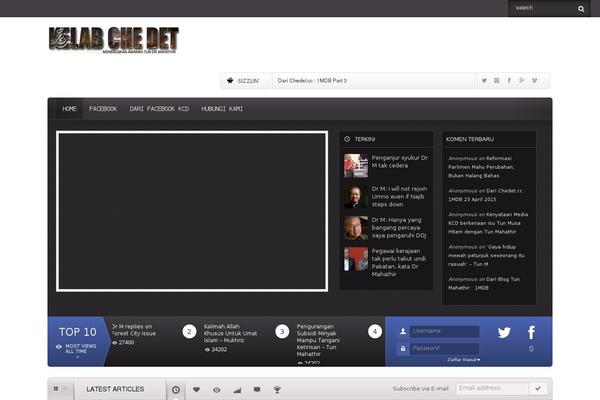600x400 pixels.
Task: Open Twitter icon in ticker bar
Action: 484,80
